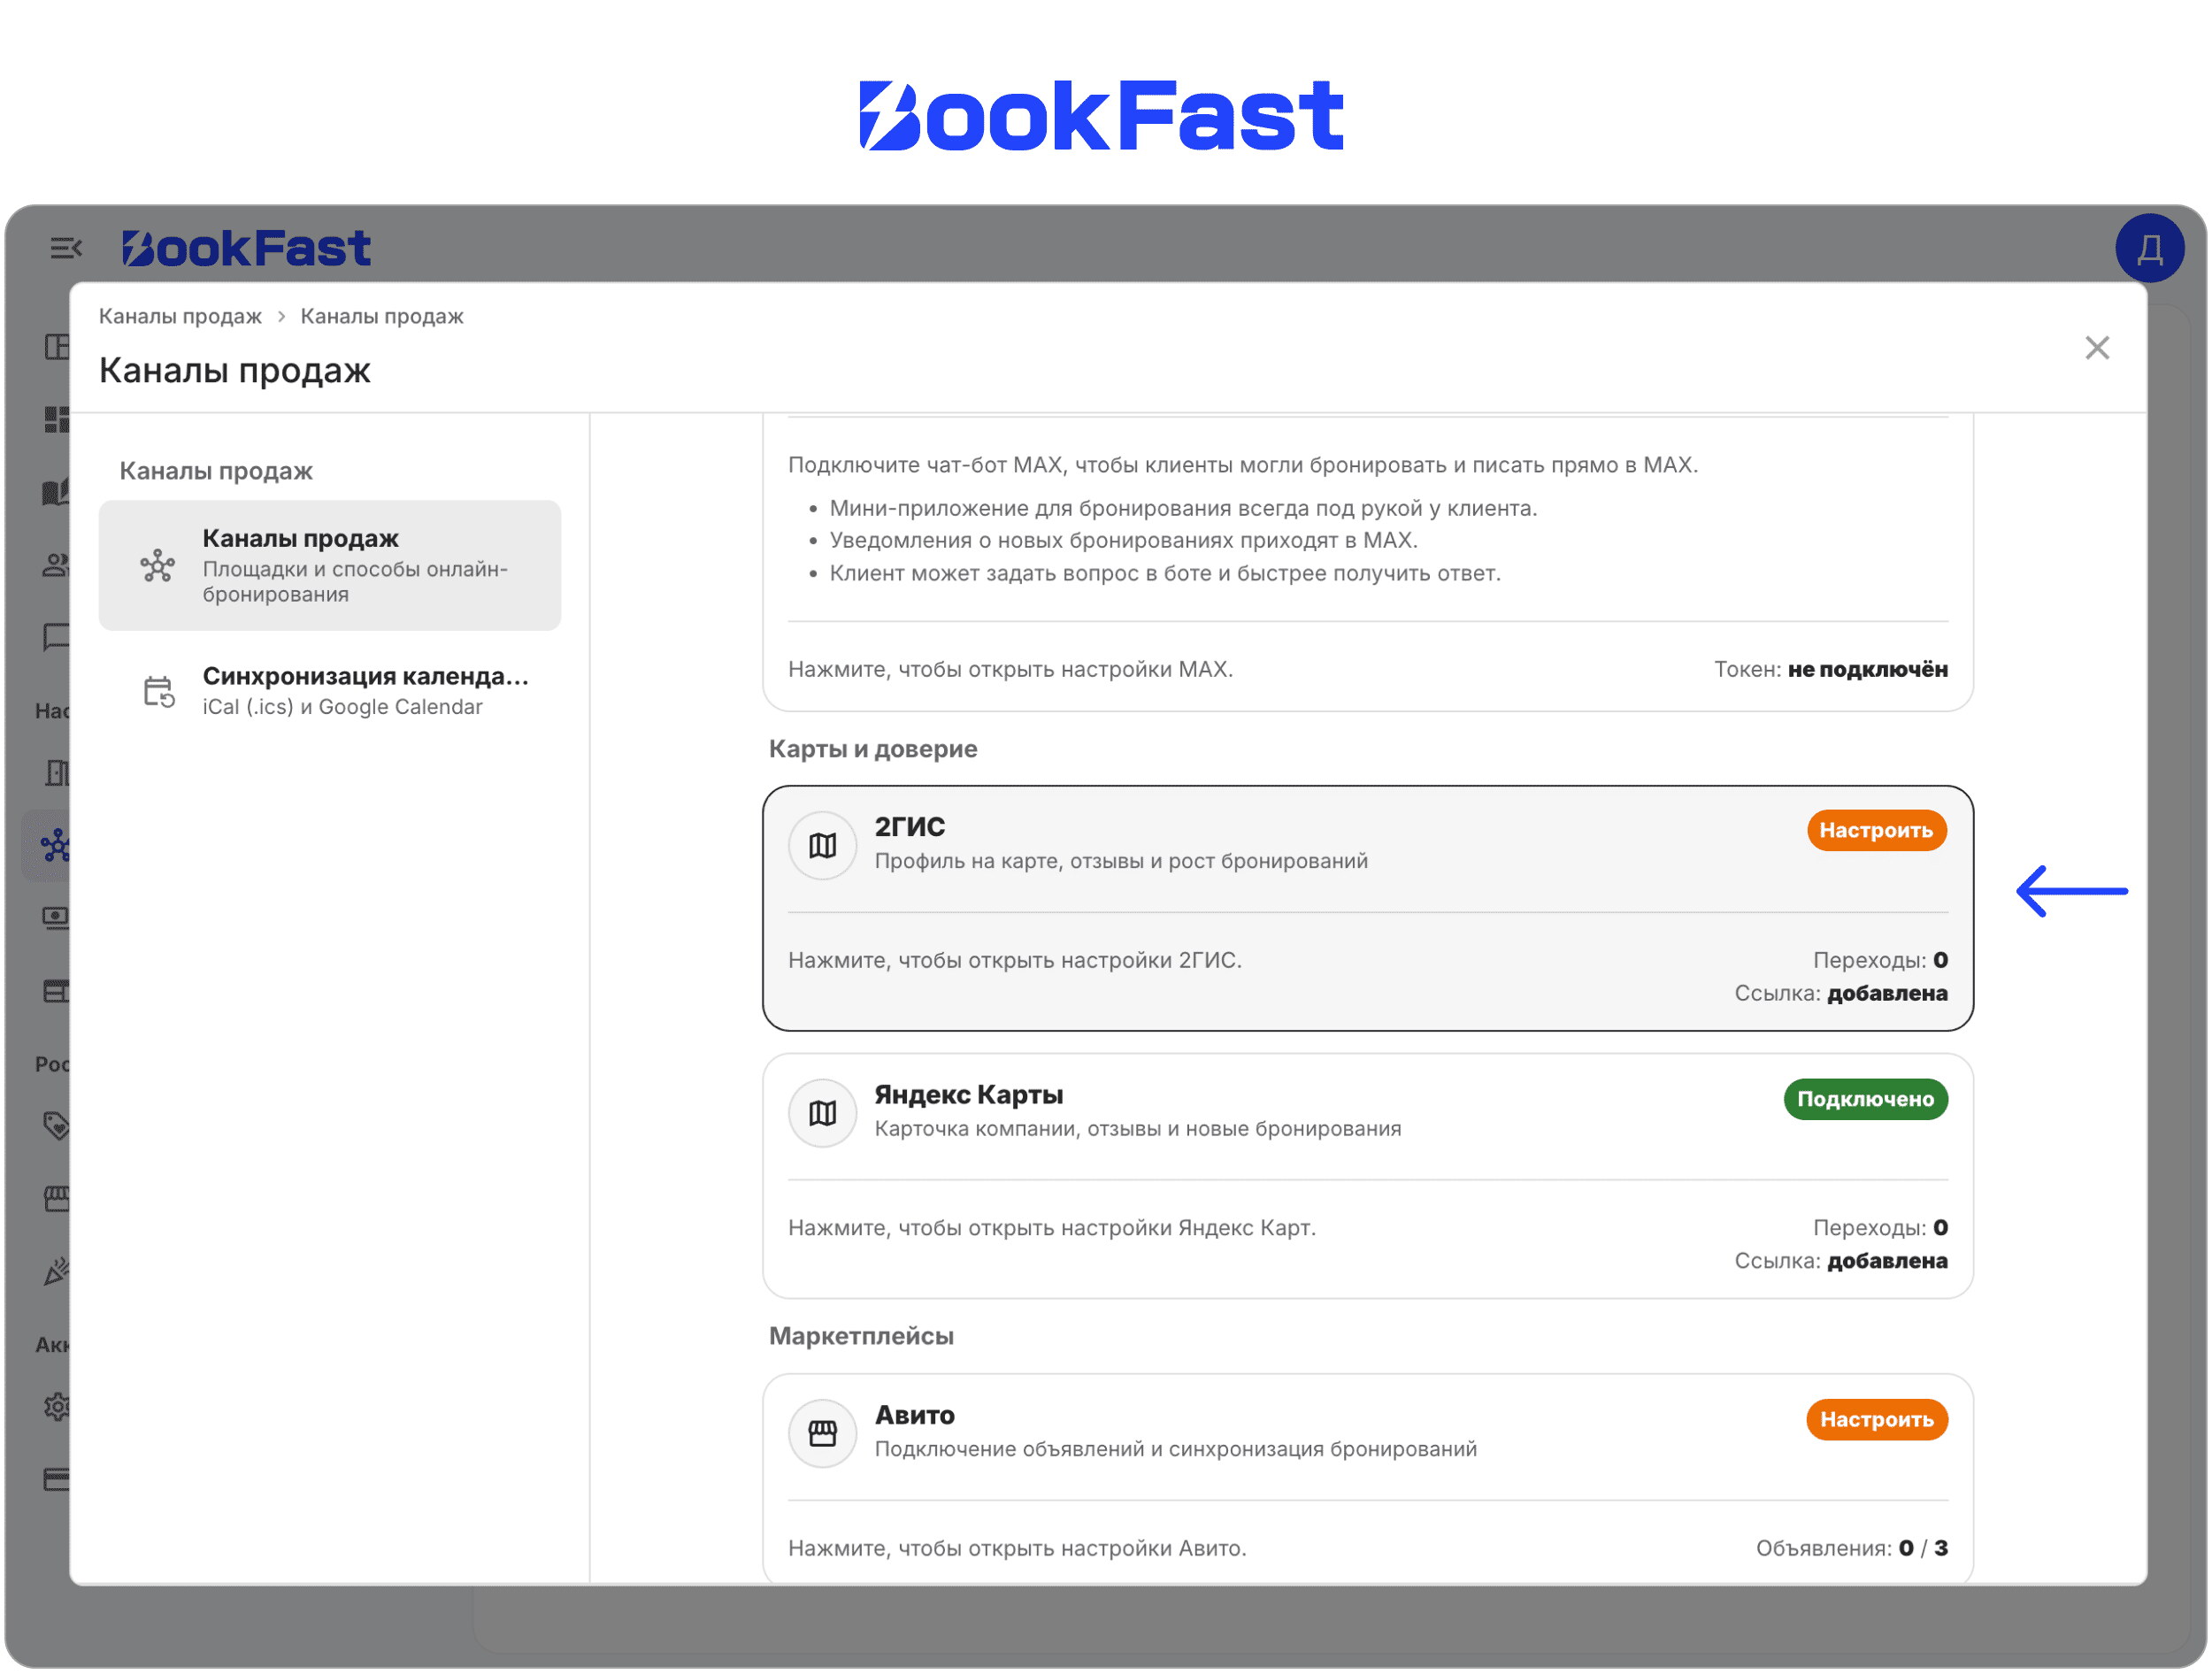Image resolution: width=2212 pixels, height=1674 pixels.
Task: Open background sidebar party popper icon
Action: [x=57, y=1272]
